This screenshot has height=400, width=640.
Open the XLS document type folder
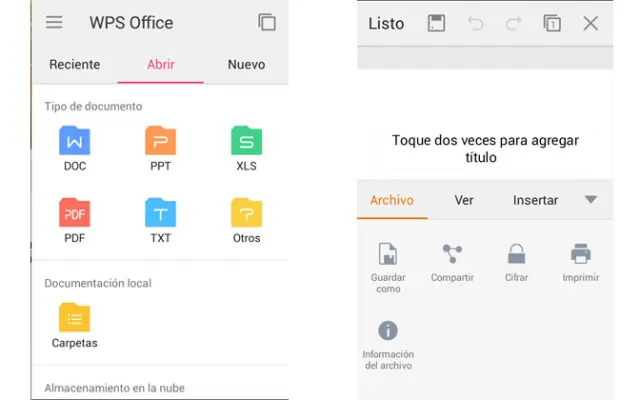(x=246, y=141)
